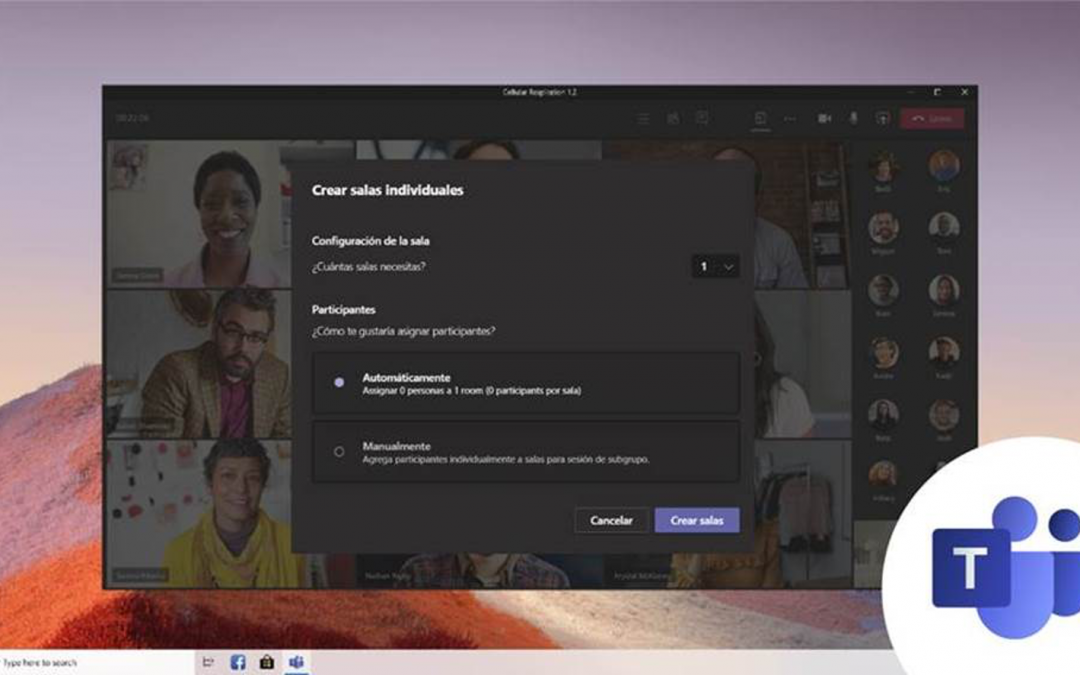Leave the meeting with the red button
This screenshot has width=1080, height=675.
click(x=932, y=118)
